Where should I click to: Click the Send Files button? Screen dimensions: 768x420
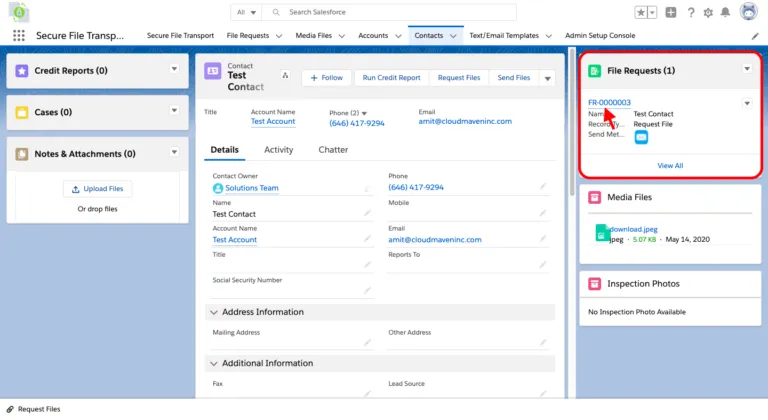tap(514, 78)
